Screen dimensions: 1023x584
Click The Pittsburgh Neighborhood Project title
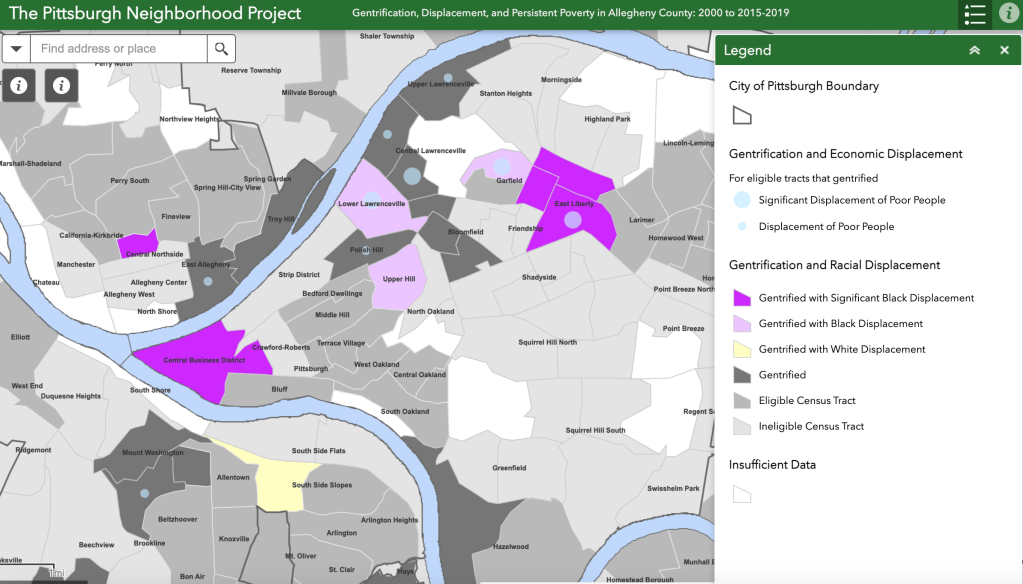154,14
